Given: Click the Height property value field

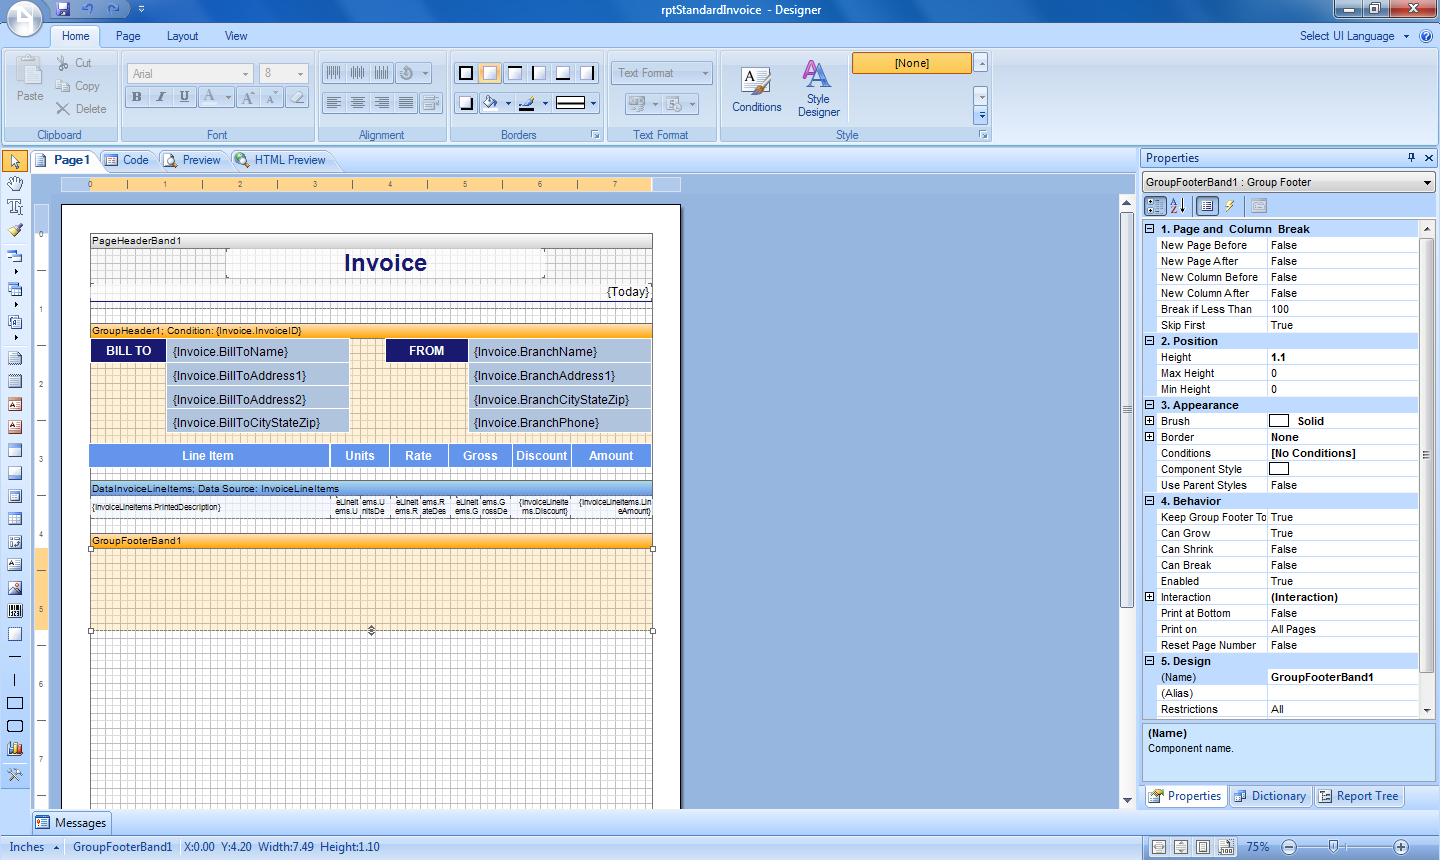Looking at the screenshot, I should 1341,357.
